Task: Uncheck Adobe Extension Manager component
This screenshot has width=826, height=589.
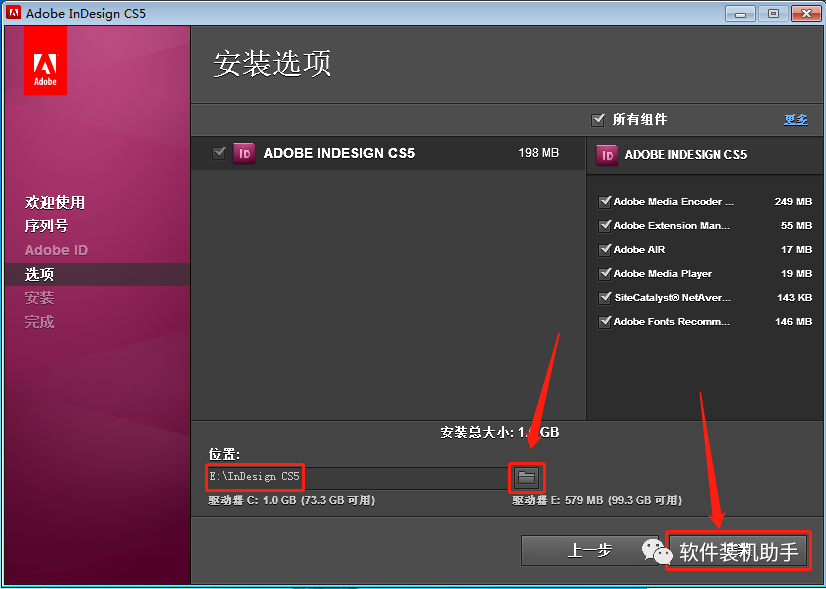Action: click(604, 225)
